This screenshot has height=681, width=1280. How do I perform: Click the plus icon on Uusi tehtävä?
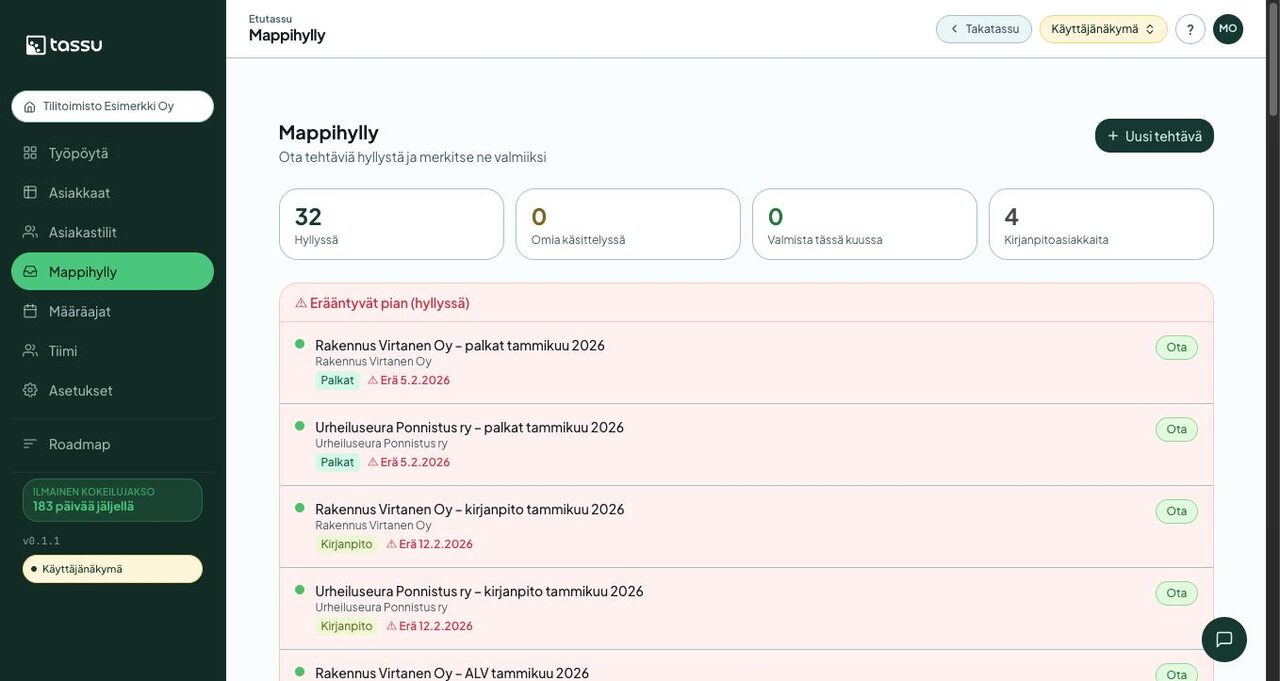1113,136
